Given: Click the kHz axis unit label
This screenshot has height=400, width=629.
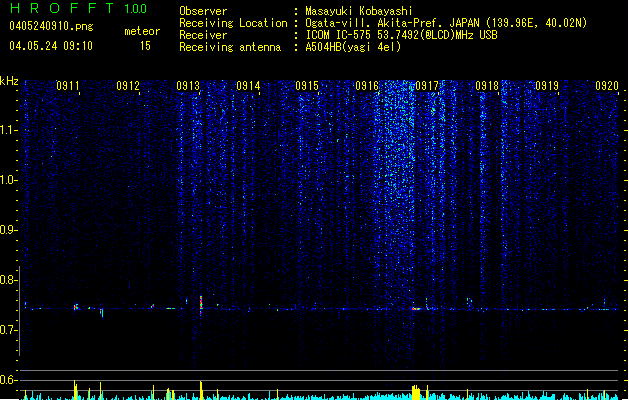Looking at the screenshot, I should (9, 81).
